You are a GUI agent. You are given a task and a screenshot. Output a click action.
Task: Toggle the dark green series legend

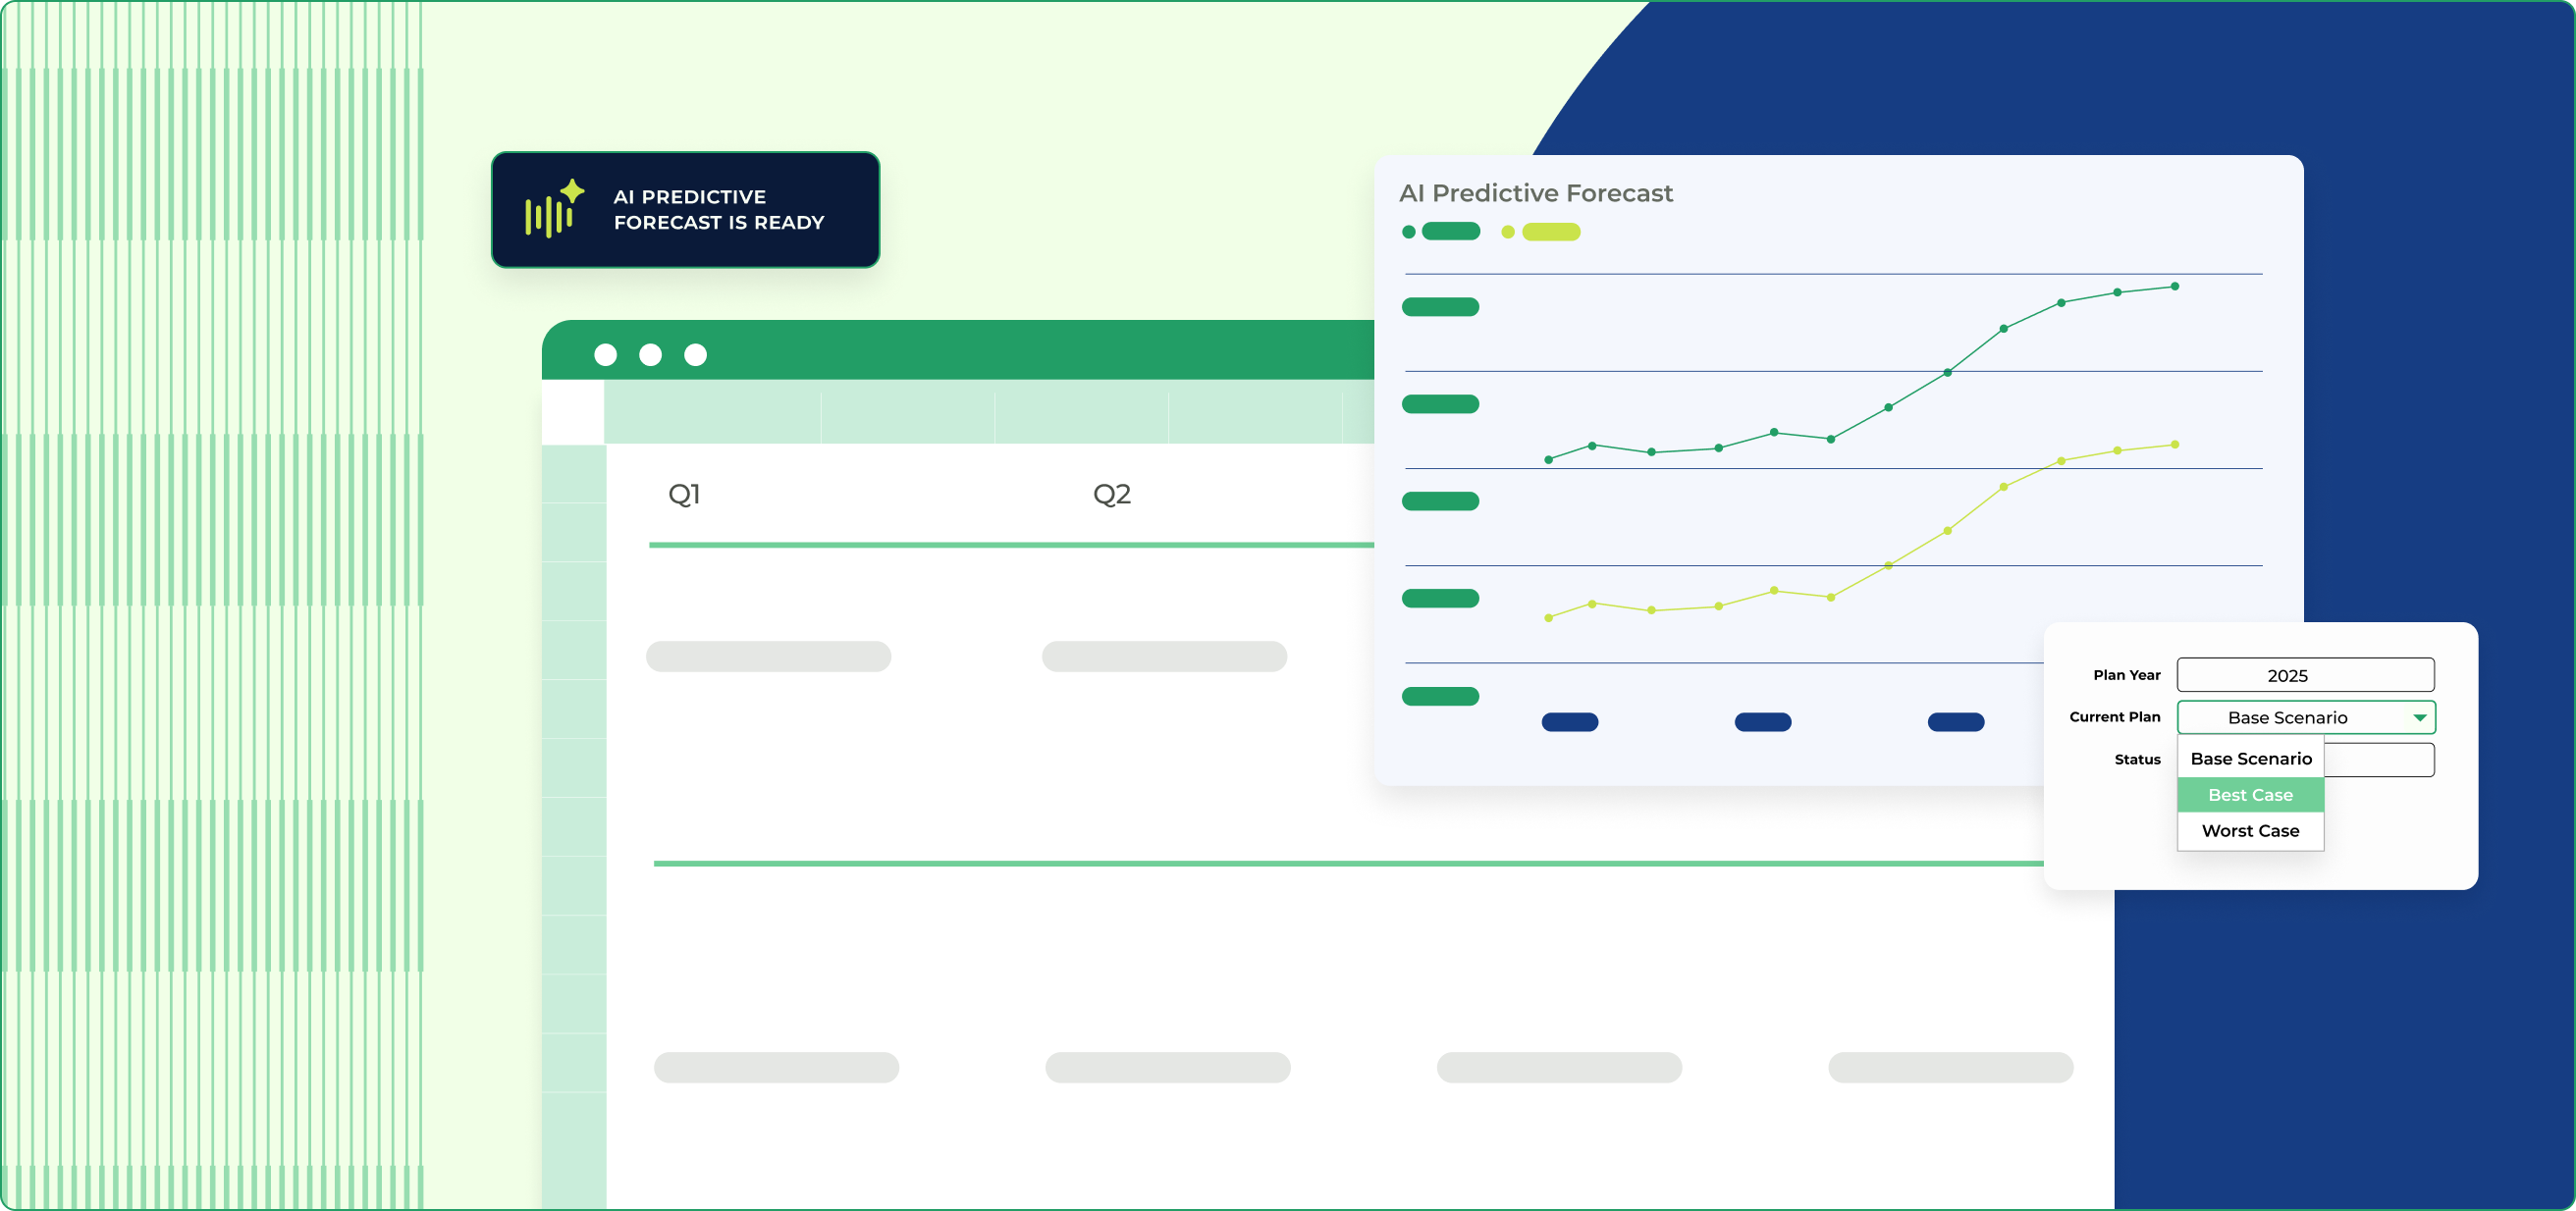pyautogui.click(x=1440, y=232)
